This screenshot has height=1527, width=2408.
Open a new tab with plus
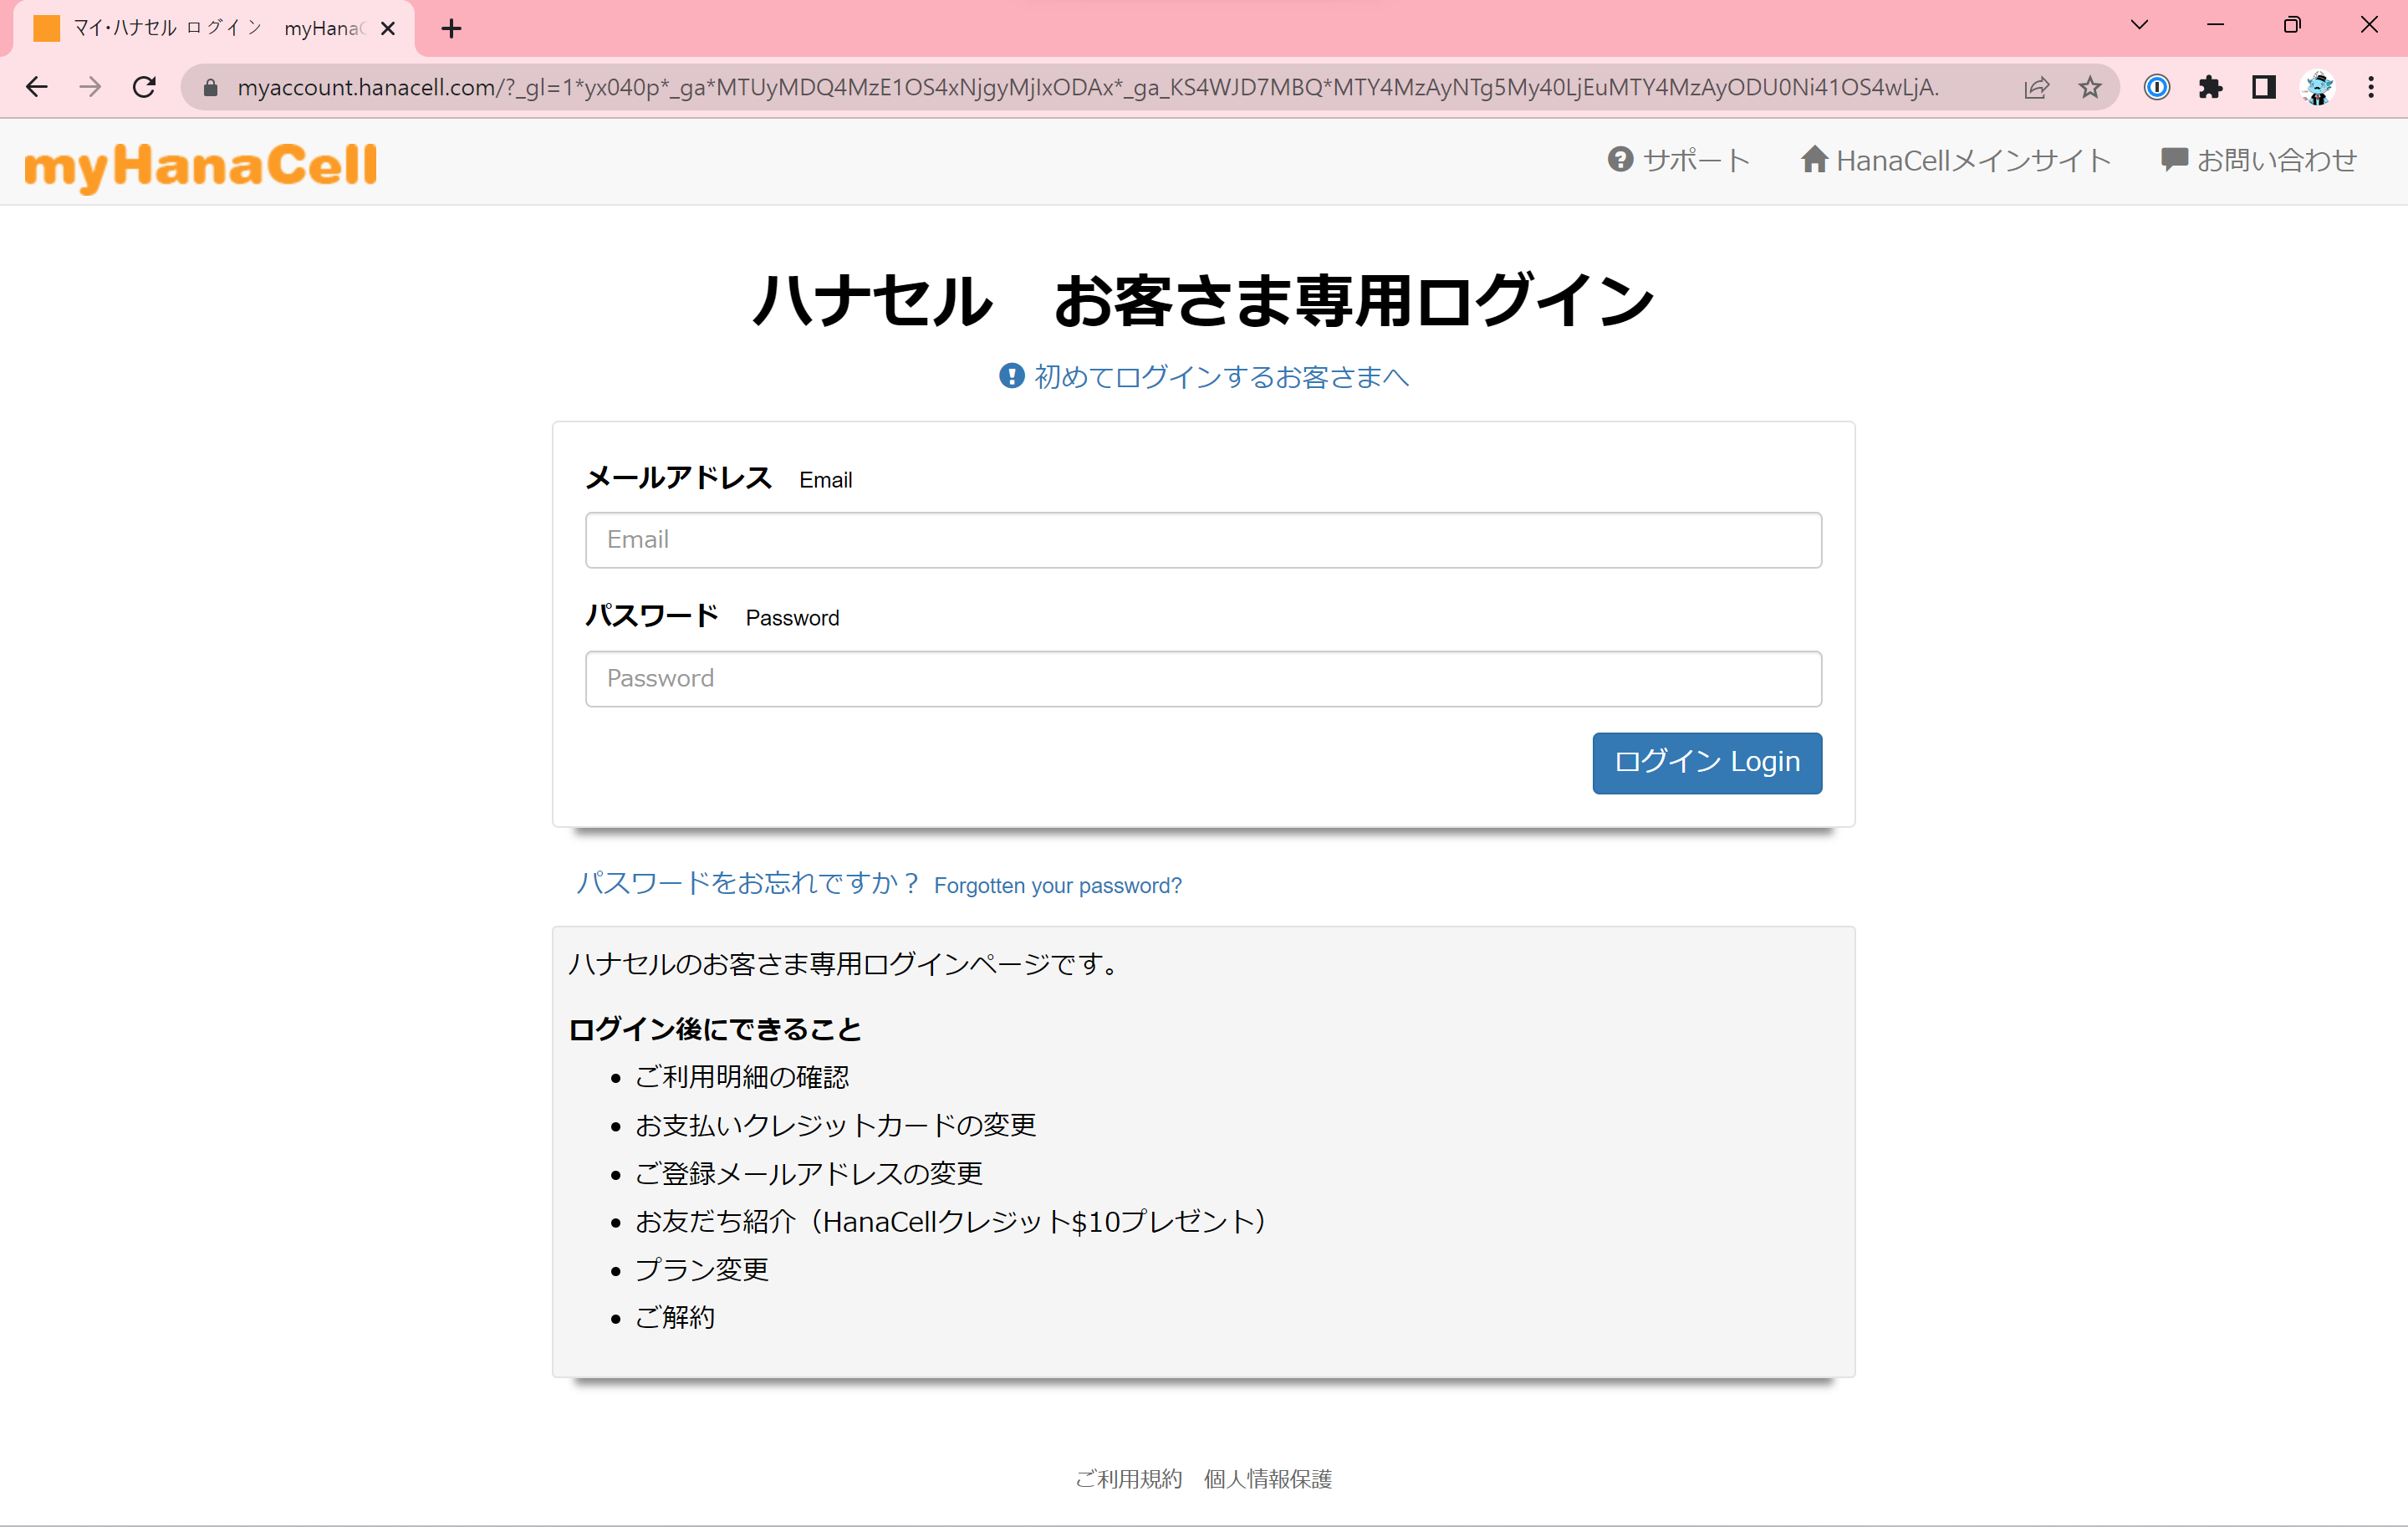451,29
